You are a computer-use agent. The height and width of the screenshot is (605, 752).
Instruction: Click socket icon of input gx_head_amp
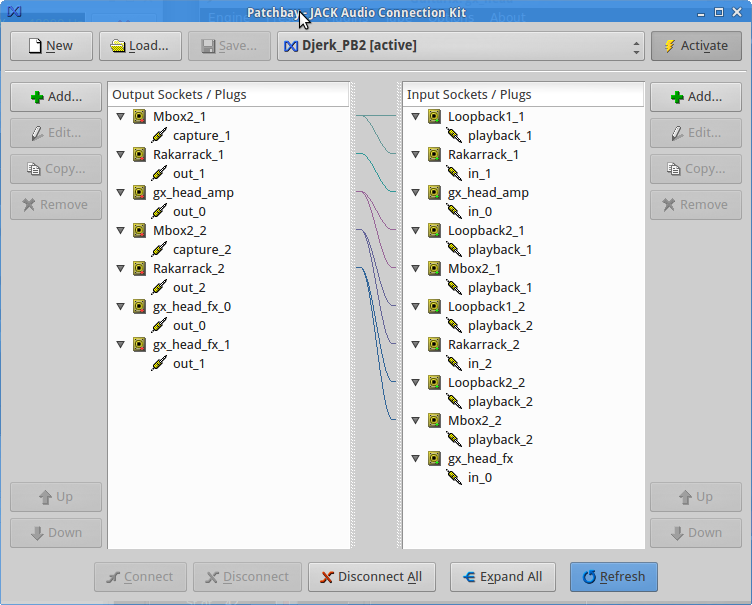434,192
